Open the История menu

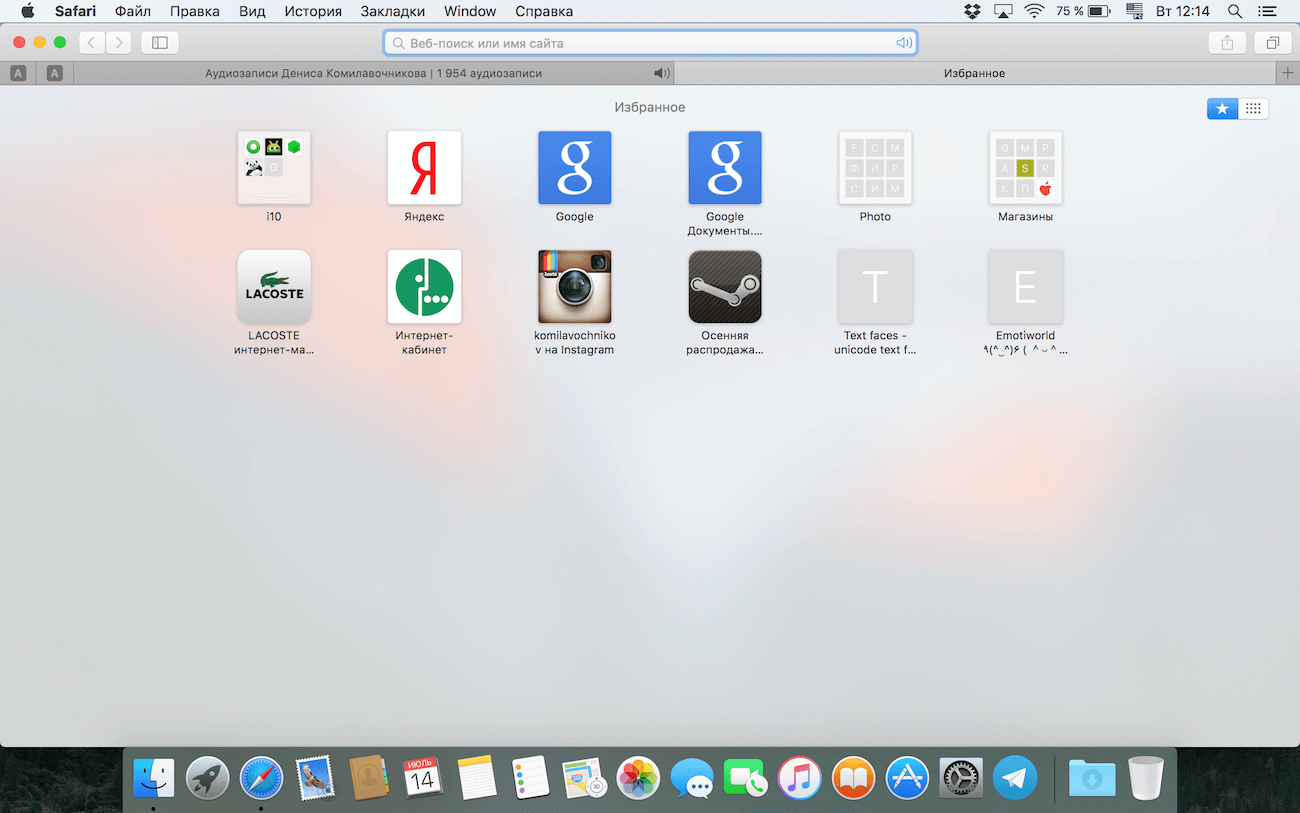pos(313,11)
